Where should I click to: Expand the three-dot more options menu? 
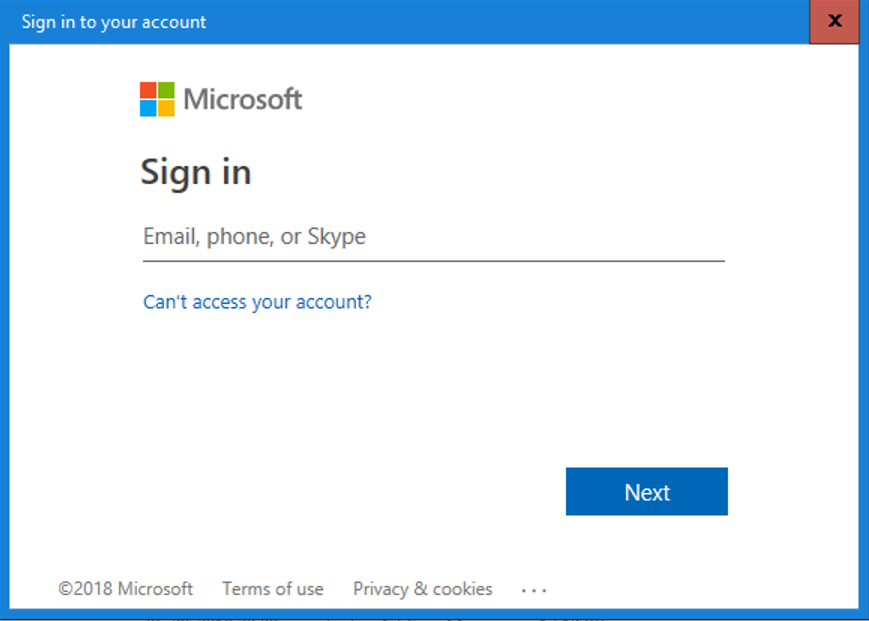click(534, 591)
